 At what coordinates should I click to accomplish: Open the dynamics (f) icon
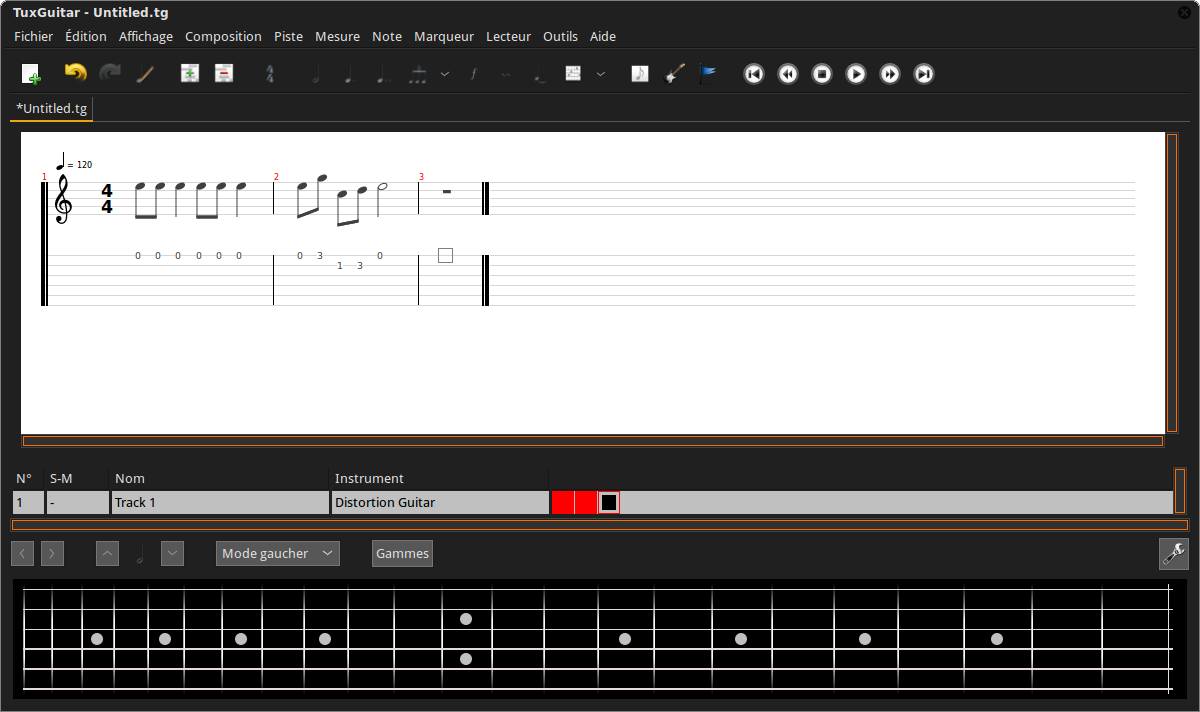point(473,74)
